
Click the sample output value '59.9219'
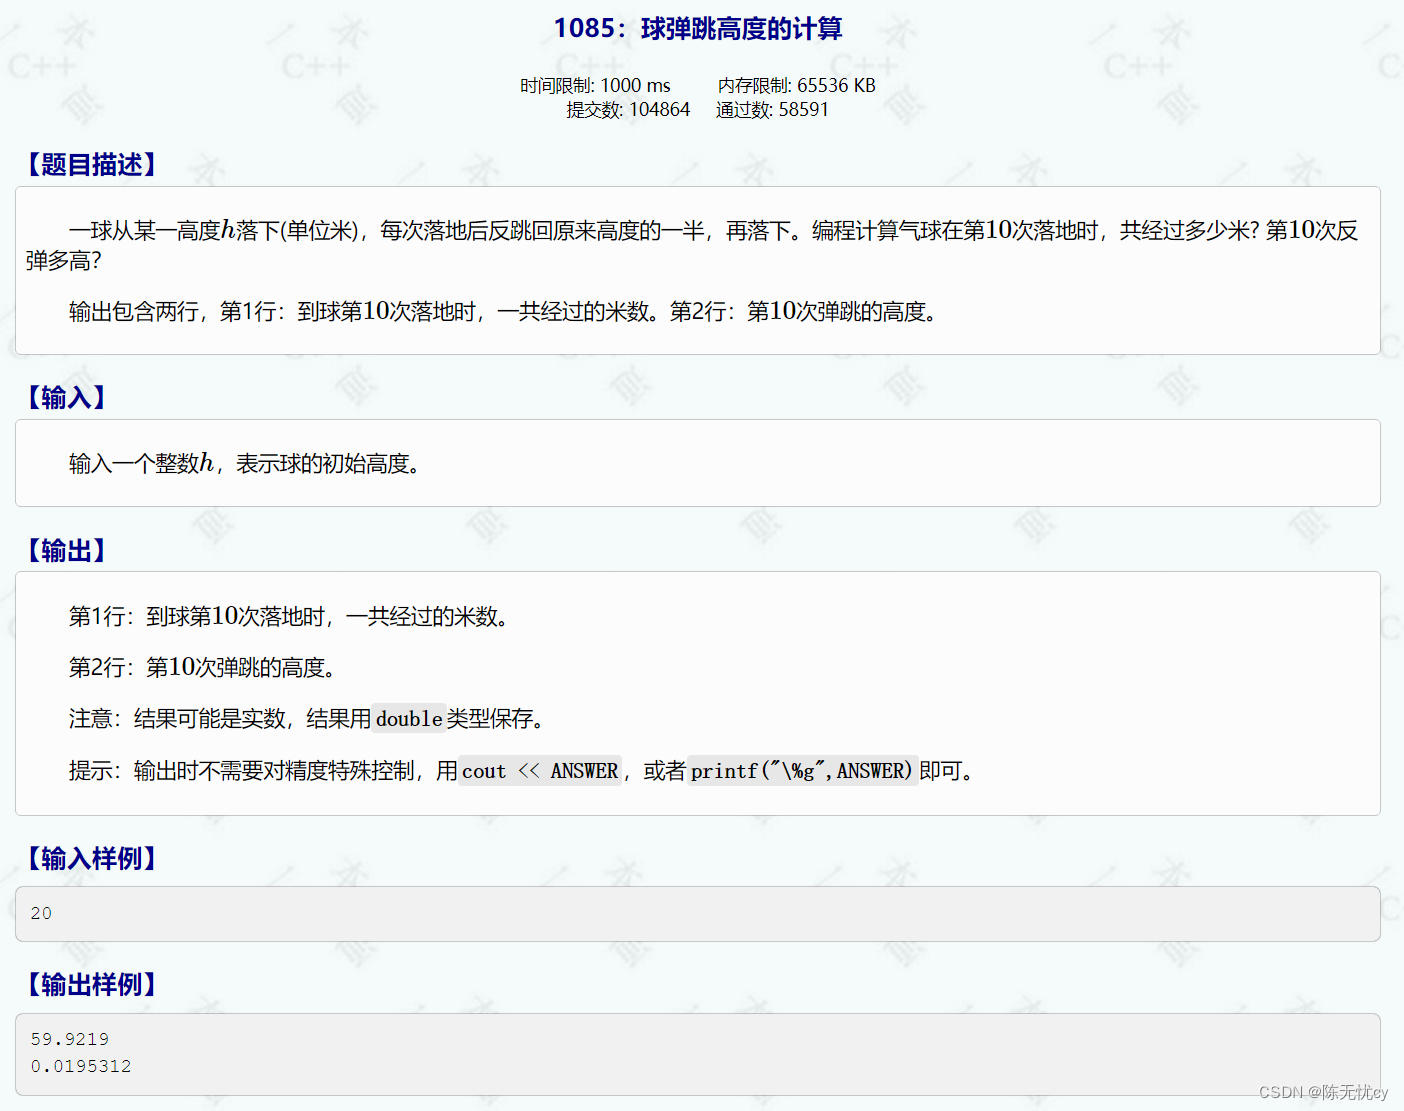pyautogui.click(x=70, y=1039)
